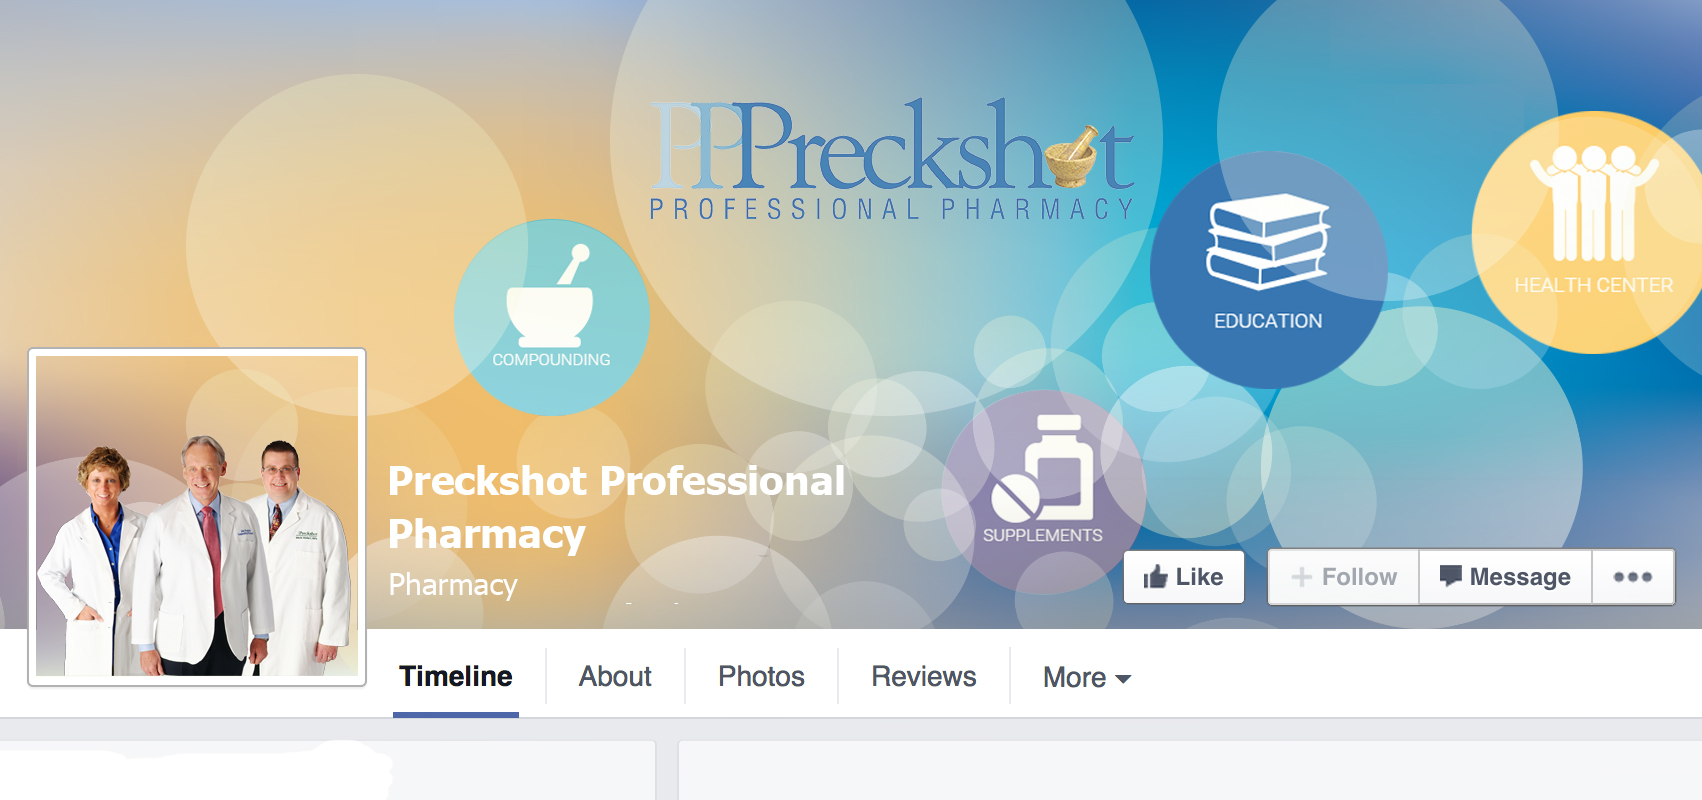Go to the Reviews tab
The width and height of the screenshot is (1702, 800).
[x=924, y=677]
